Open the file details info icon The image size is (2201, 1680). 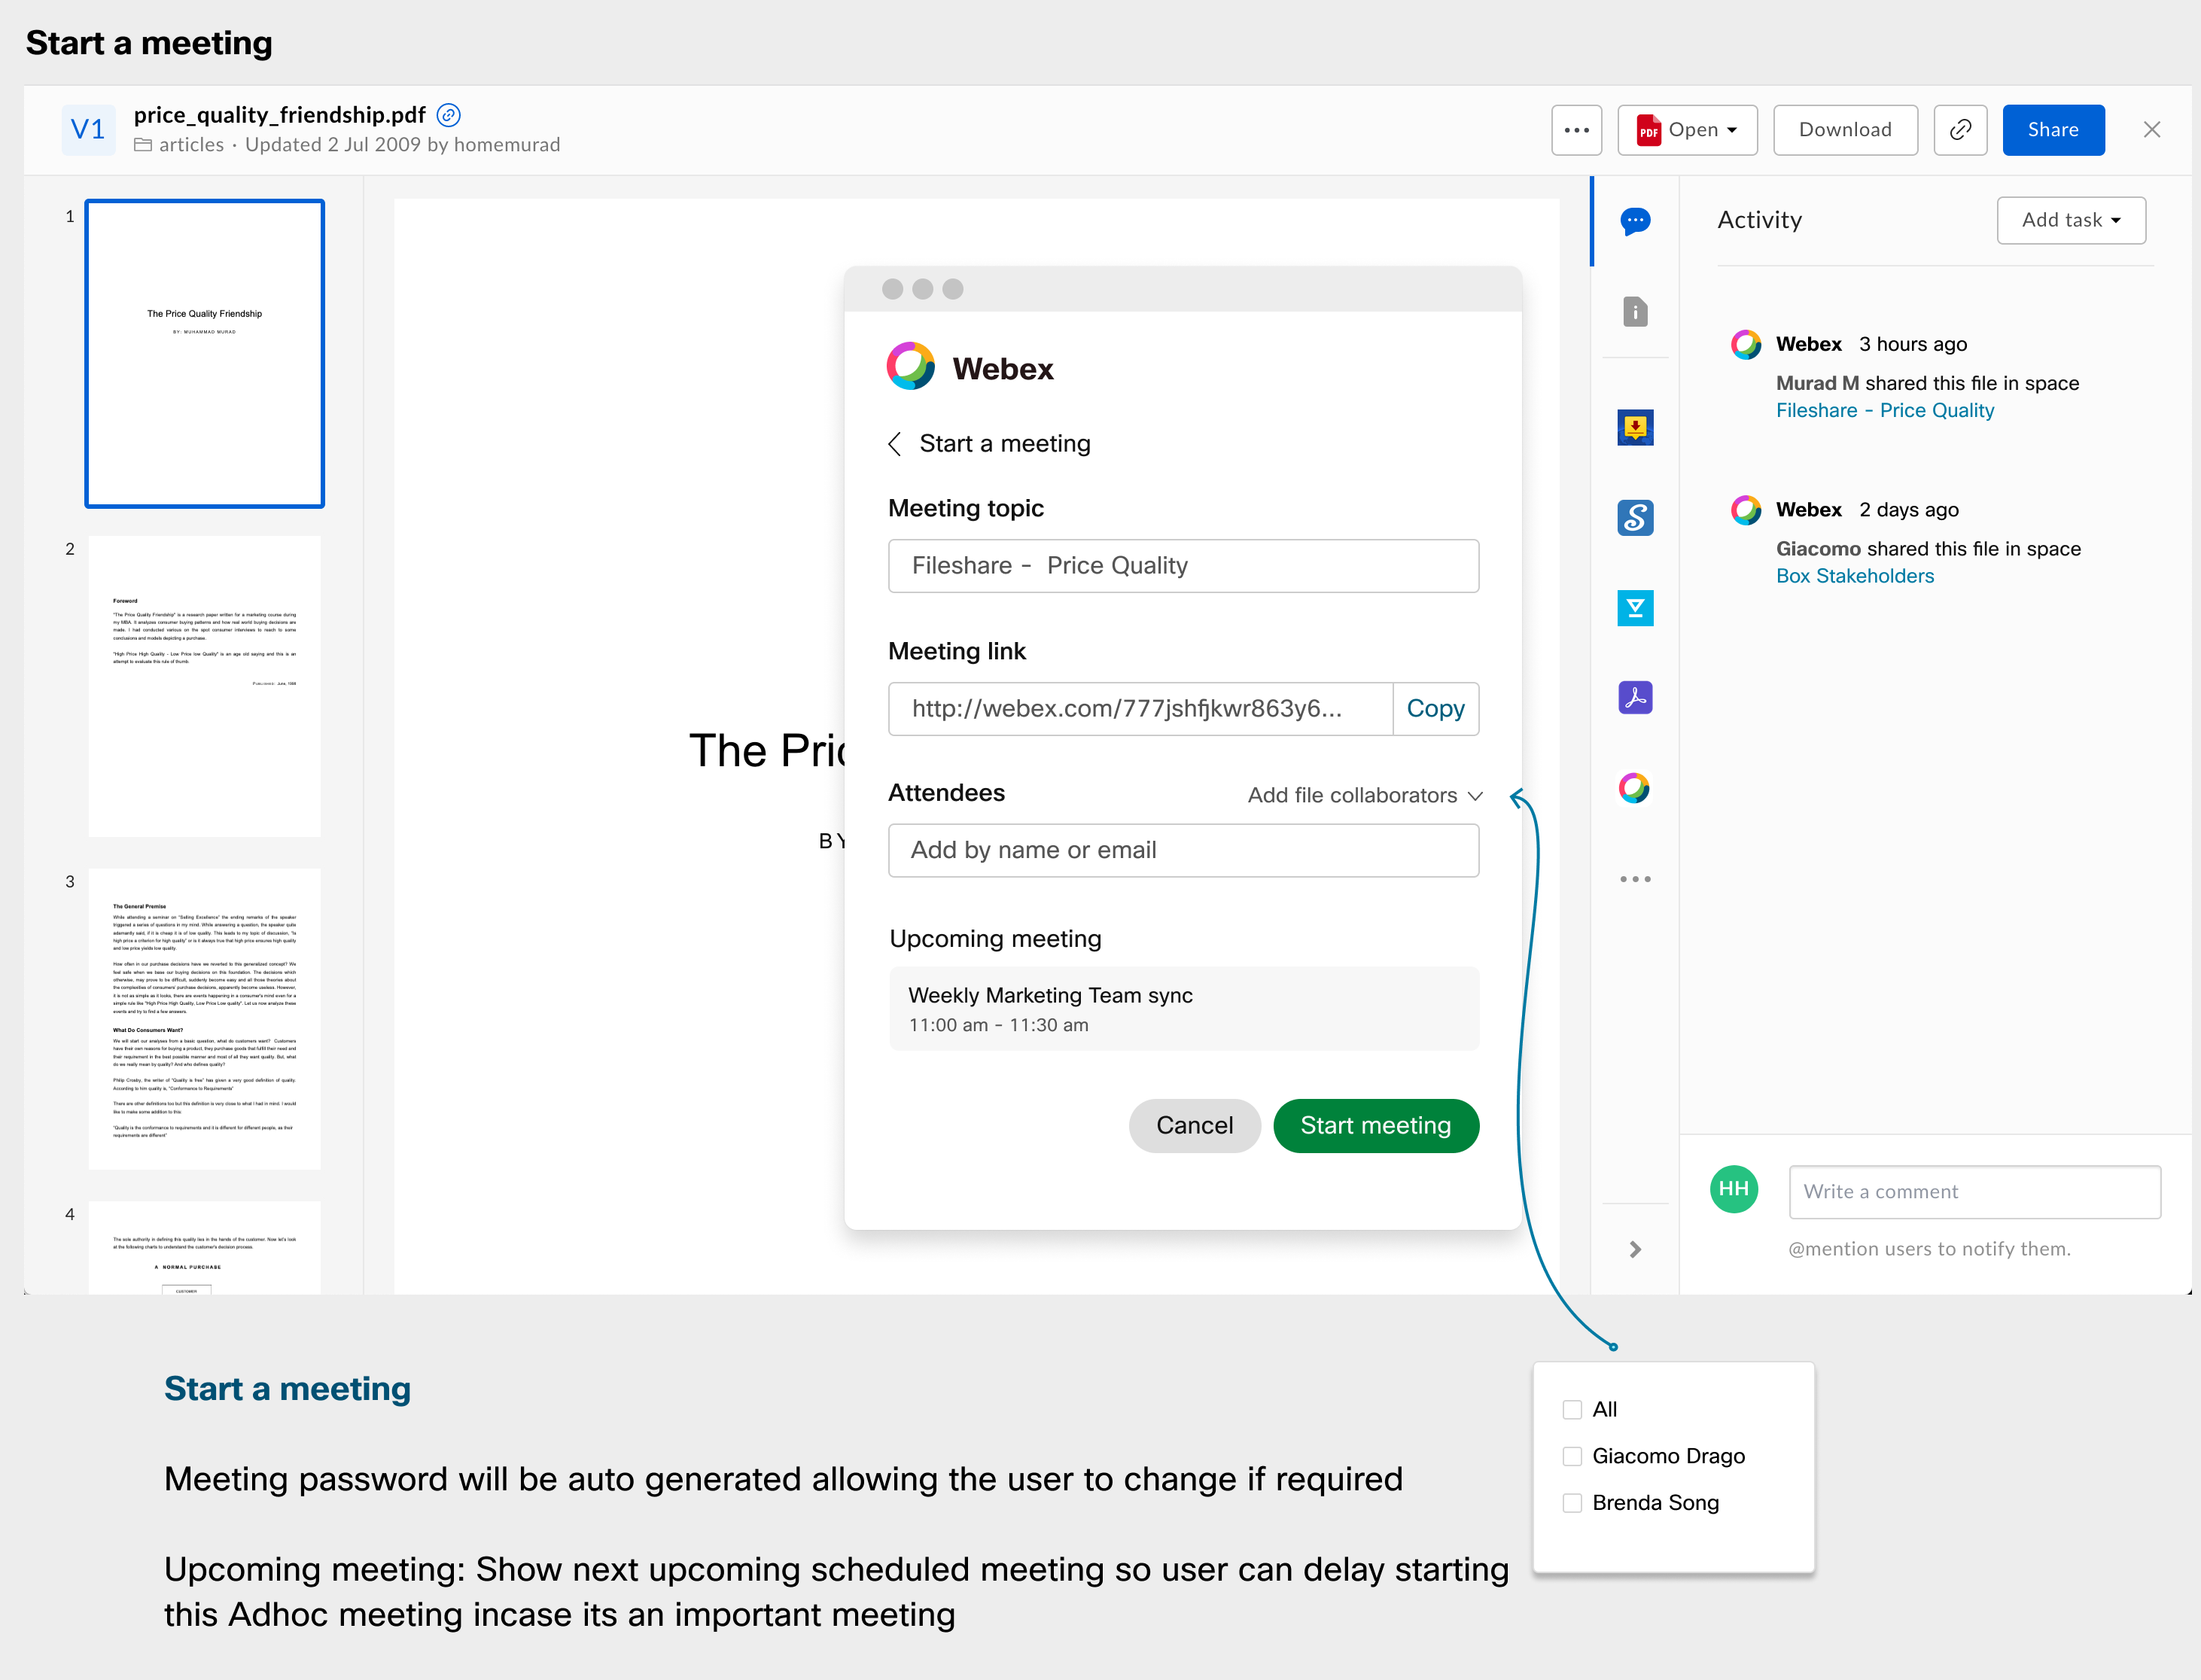coord(1635,312)
